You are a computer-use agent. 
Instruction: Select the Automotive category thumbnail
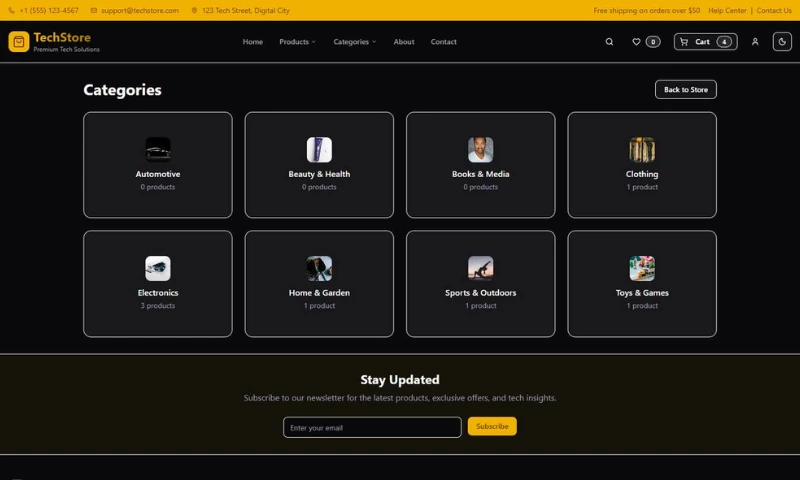click(158, 150)
